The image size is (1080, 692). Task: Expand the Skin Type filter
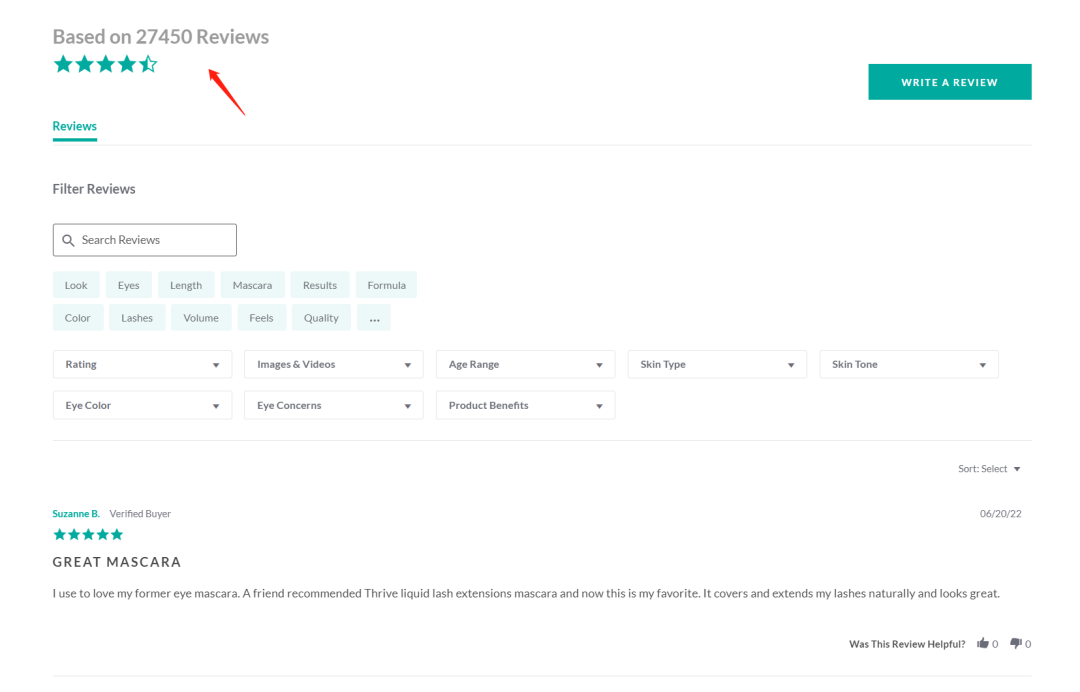(717, 364)
